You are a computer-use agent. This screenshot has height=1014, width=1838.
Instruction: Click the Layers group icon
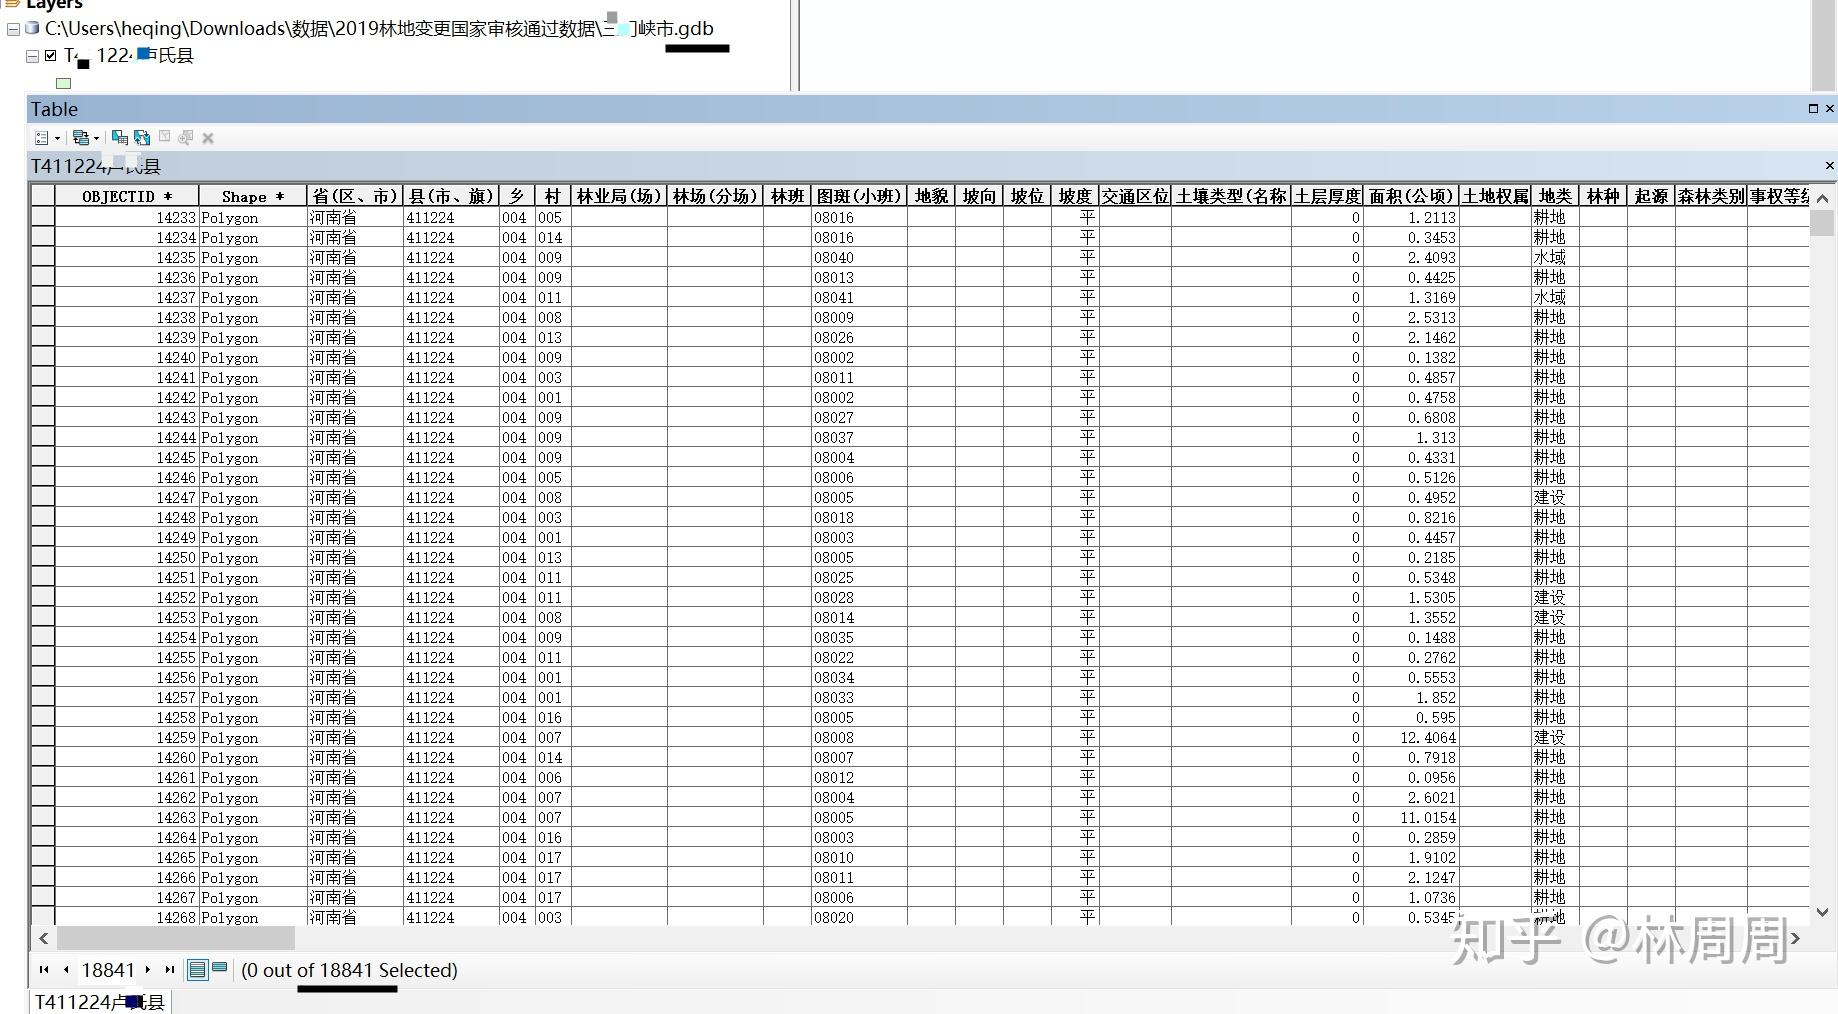(x=12, y=4)
